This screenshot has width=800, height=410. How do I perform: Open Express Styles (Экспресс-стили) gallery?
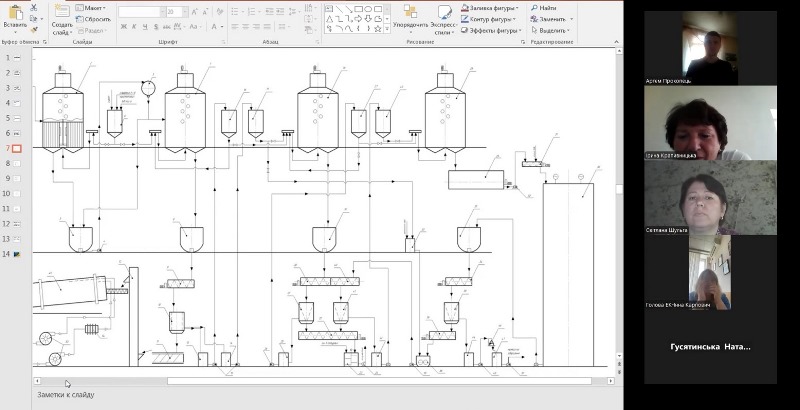[x=443, y=12]
